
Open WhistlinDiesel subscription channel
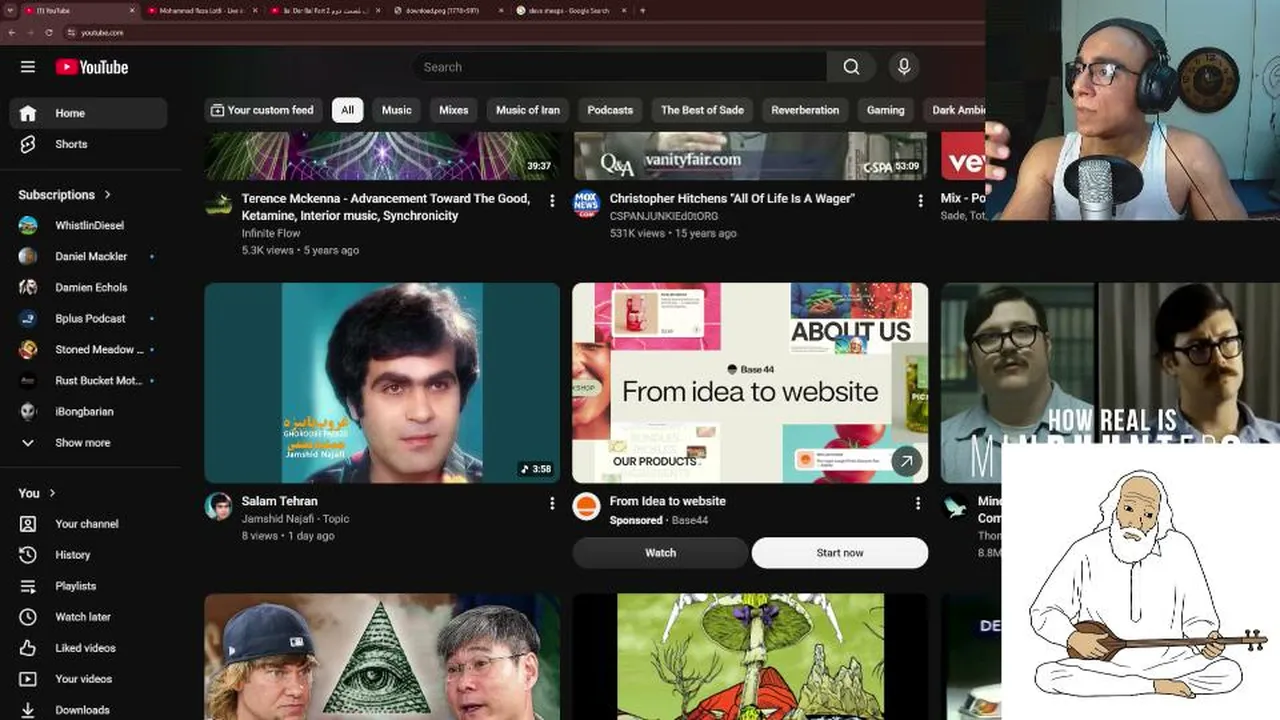(x=88, y=225)
